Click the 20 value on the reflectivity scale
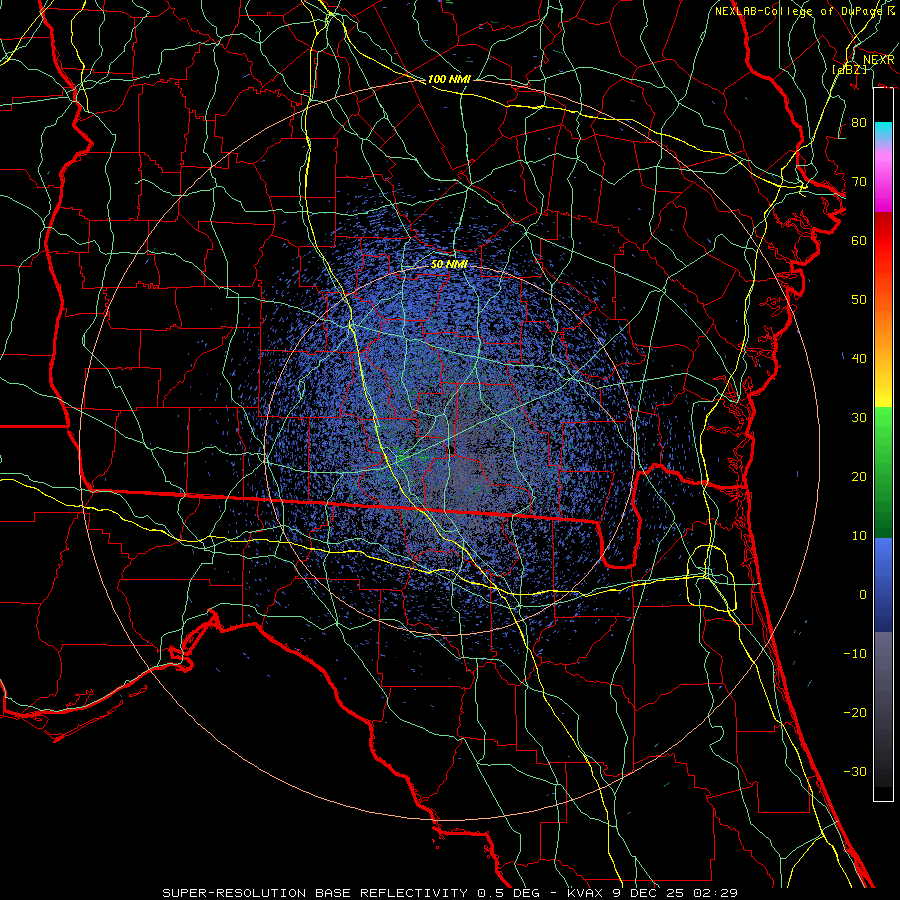 (859, 476)
